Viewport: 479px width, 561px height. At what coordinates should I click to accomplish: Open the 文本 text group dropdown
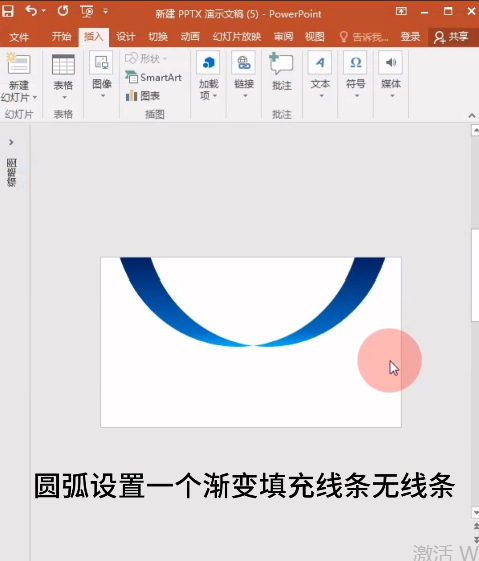pos(320,75)
